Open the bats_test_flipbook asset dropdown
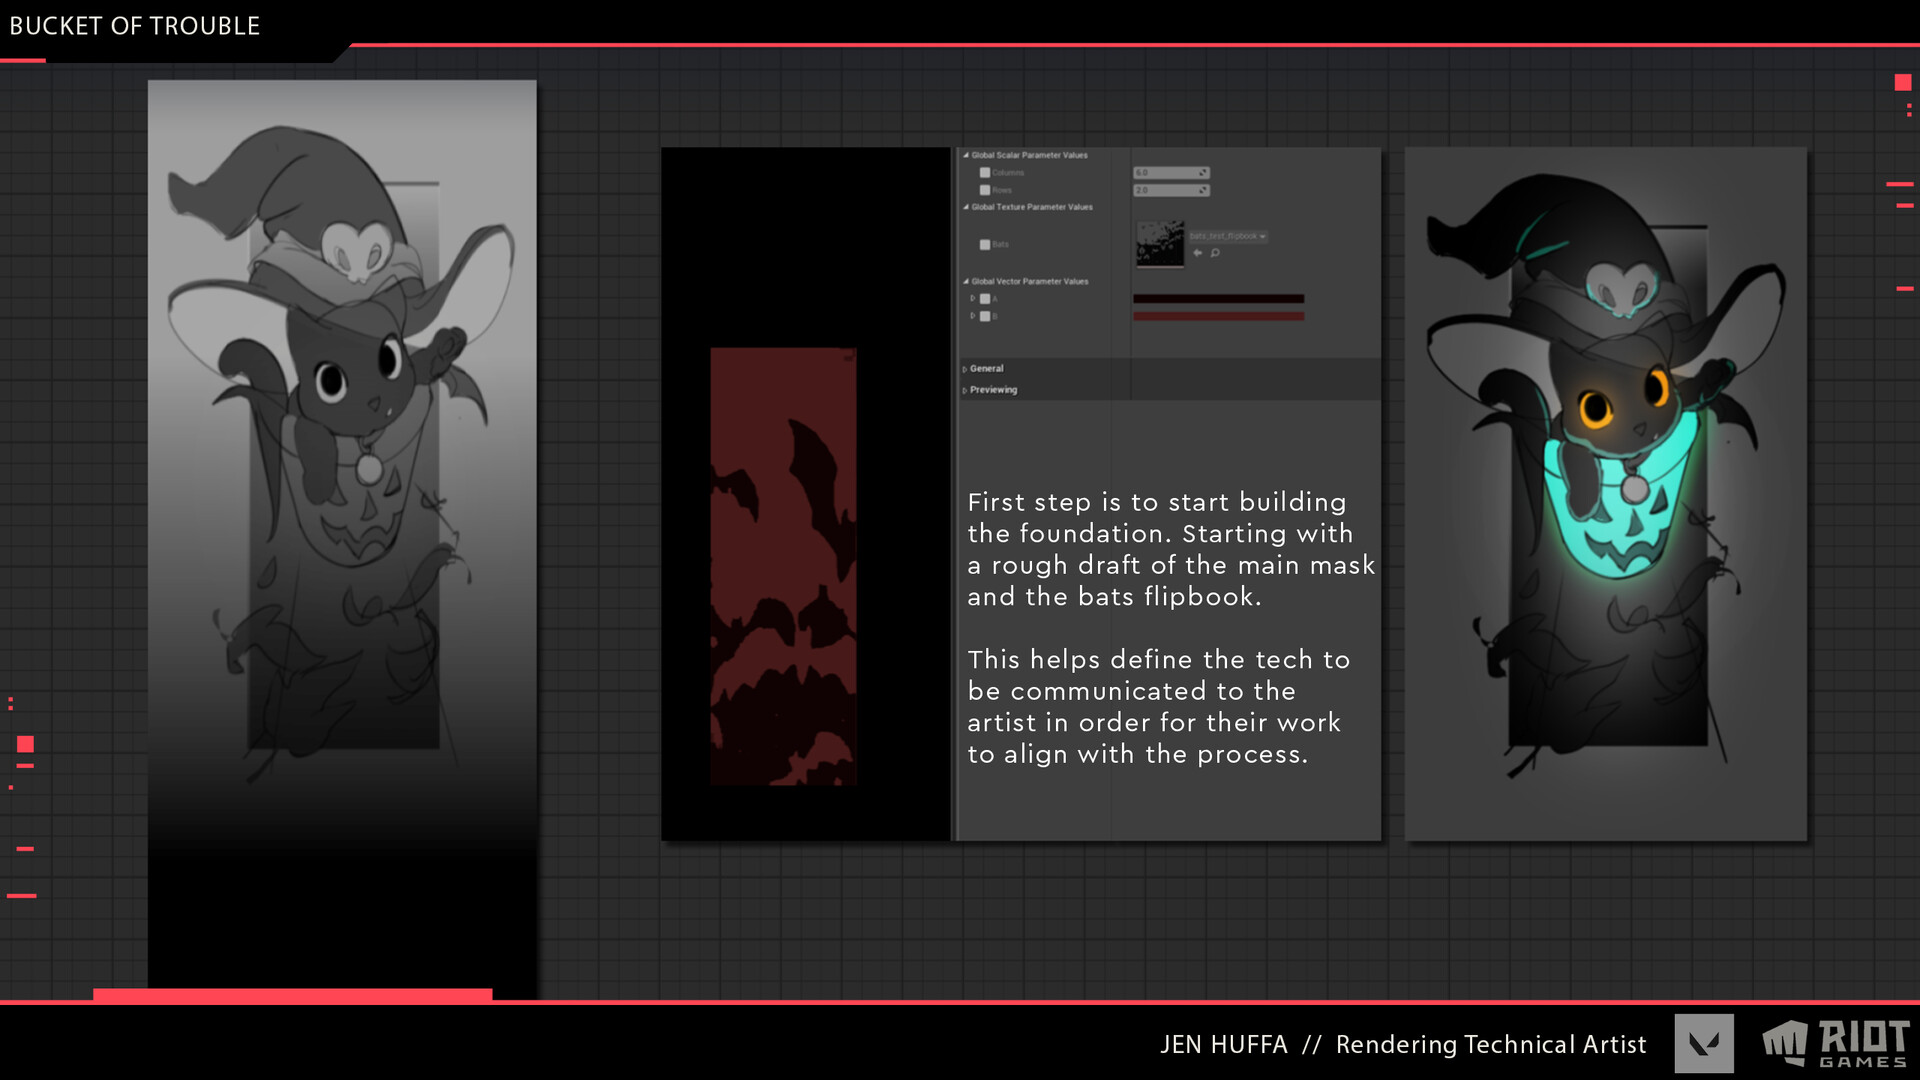The image size is (1920, 1080). click(x=1262, y=237)
